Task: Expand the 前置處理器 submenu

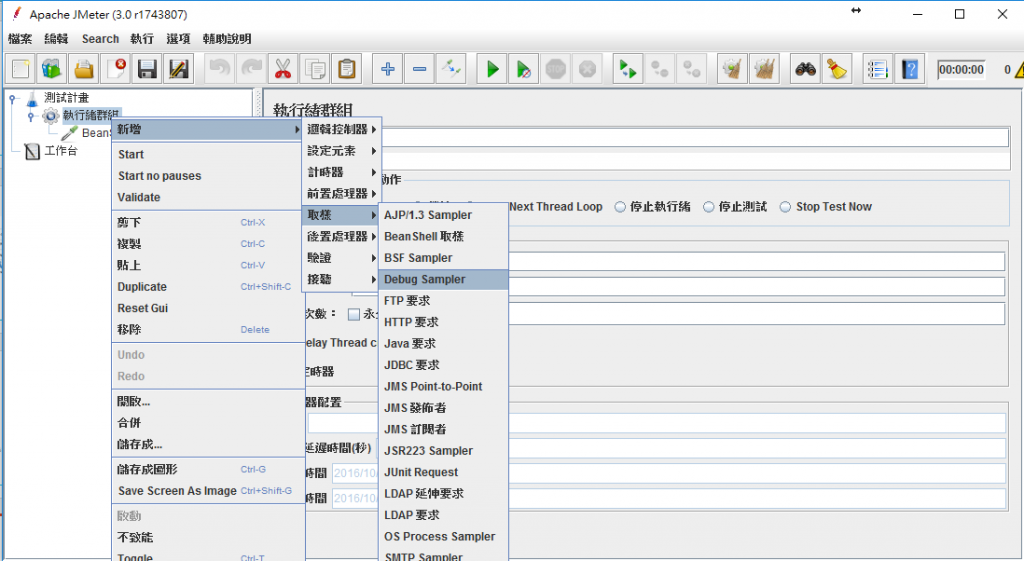Action: coord(342,193)
